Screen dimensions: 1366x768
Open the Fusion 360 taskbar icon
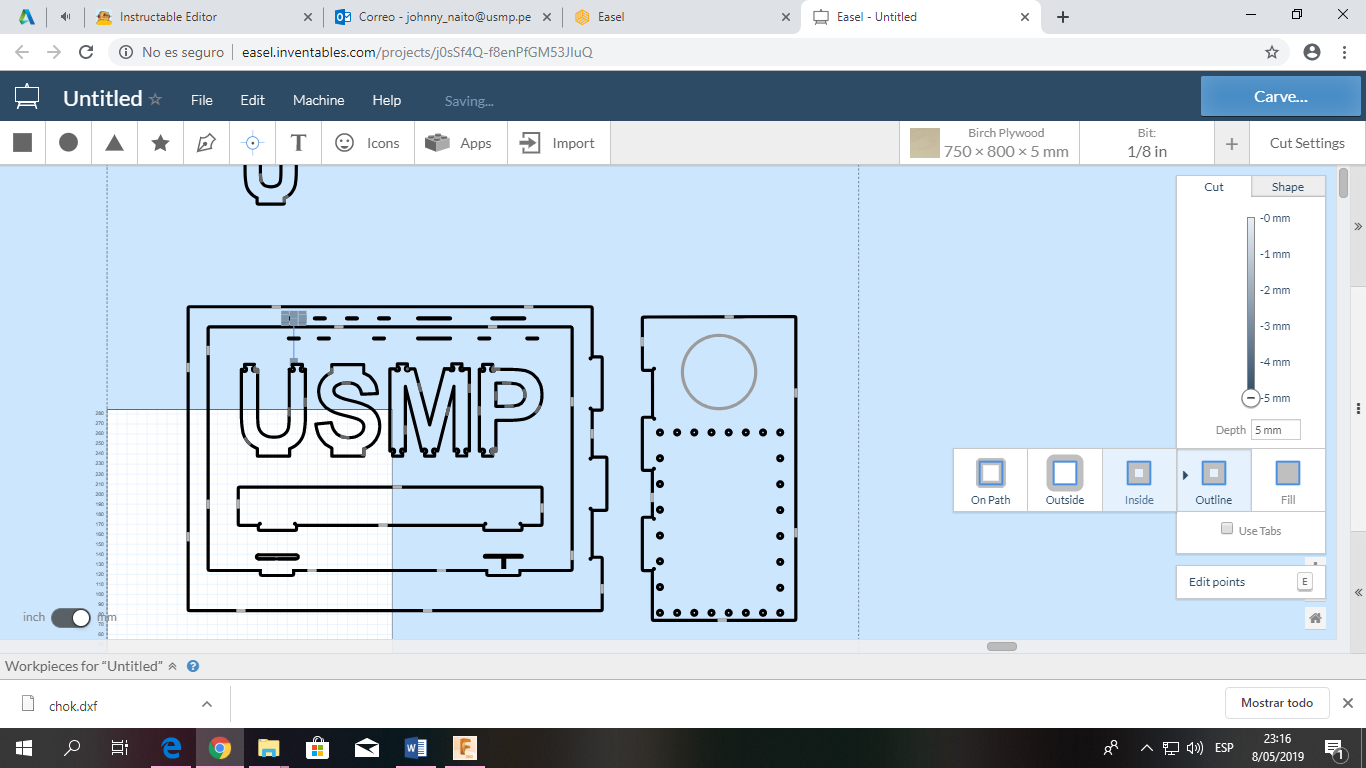coord(465,747)
